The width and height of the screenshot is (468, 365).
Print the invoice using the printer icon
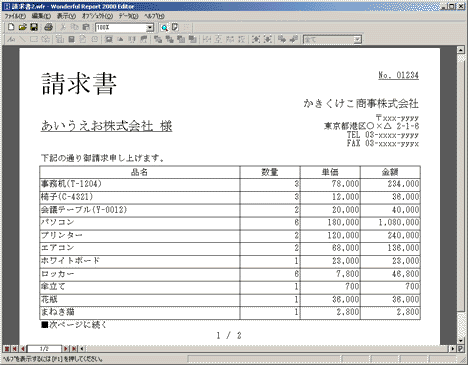(x=49, y=27)
